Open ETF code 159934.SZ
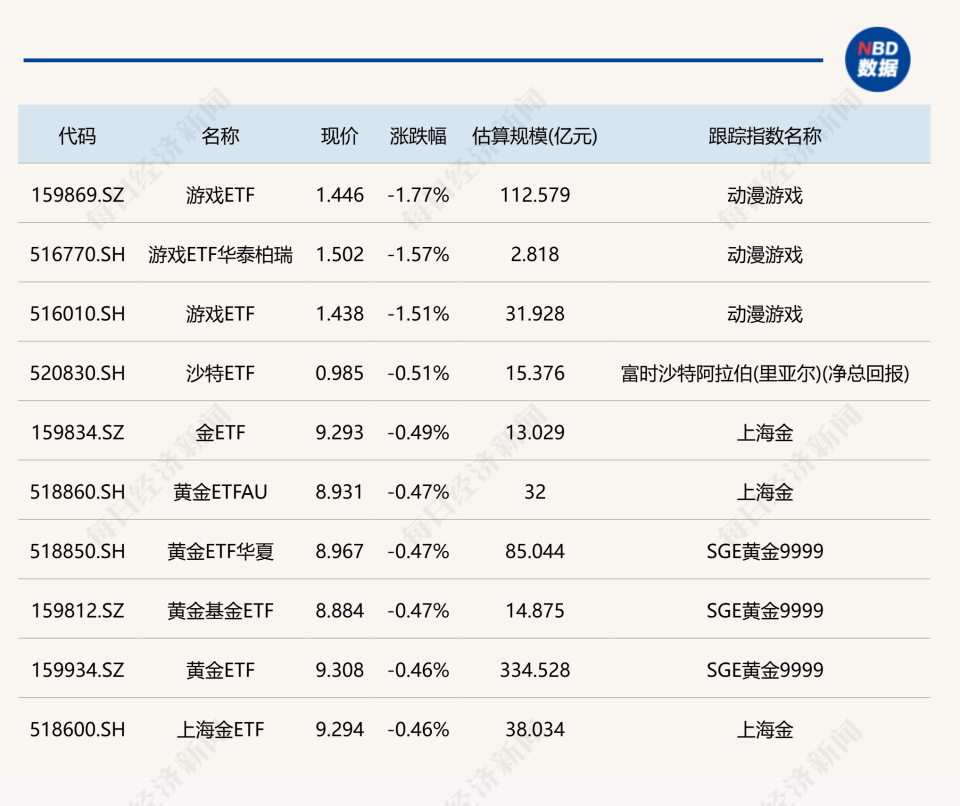960x806 pixels. tap(78, 670)
